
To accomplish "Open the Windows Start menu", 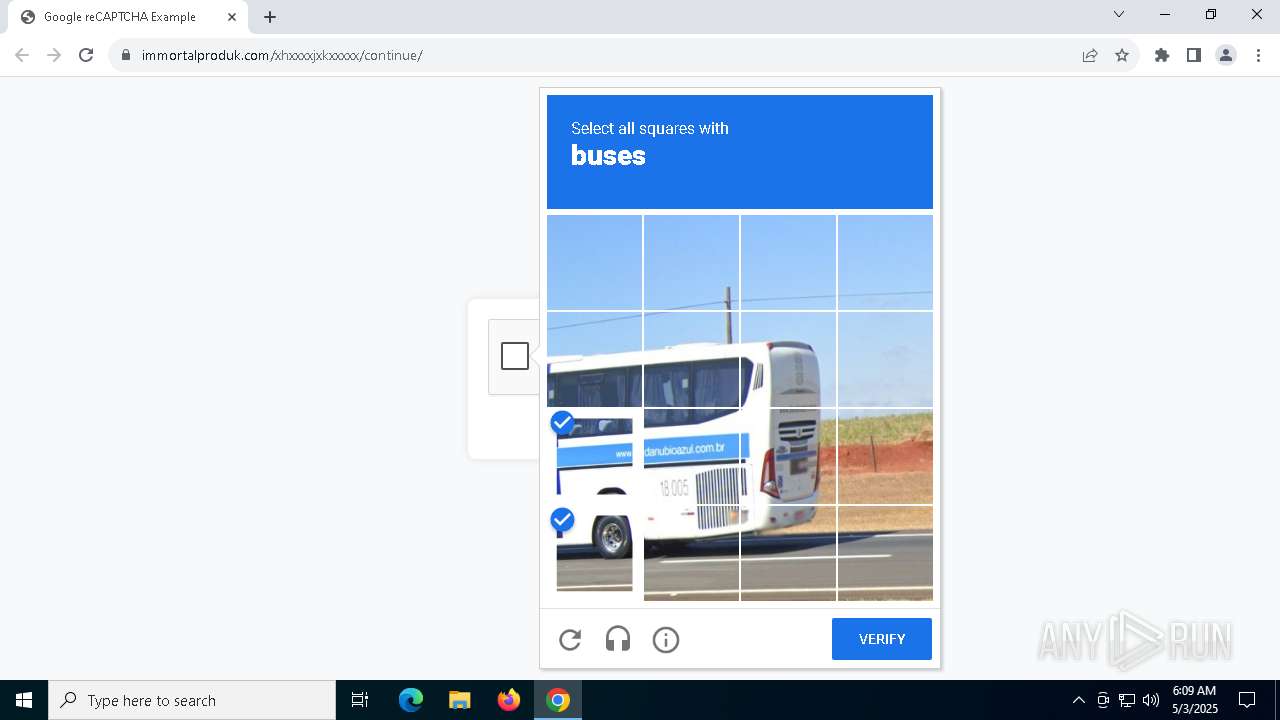I will point(24,700).
